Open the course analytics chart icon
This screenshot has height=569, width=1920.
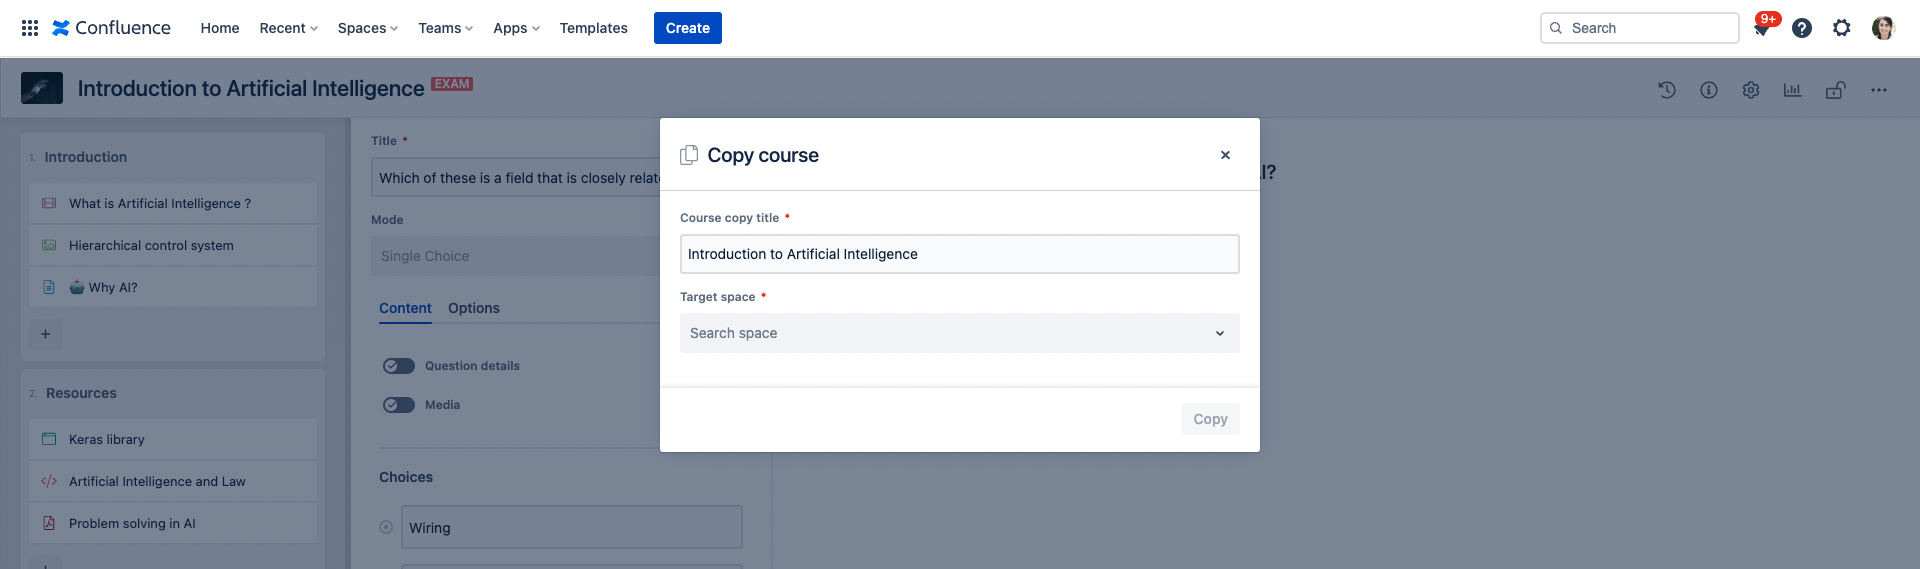(x=1792, y=90)
